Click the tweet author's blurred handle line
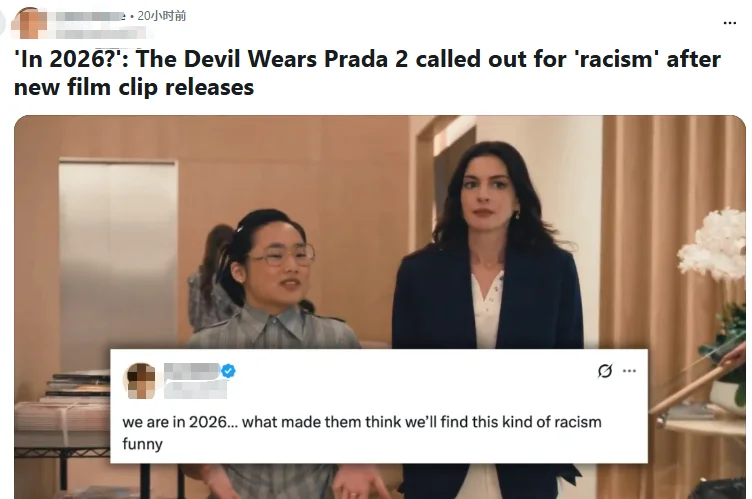752x499 pixels. coord(195,390)
